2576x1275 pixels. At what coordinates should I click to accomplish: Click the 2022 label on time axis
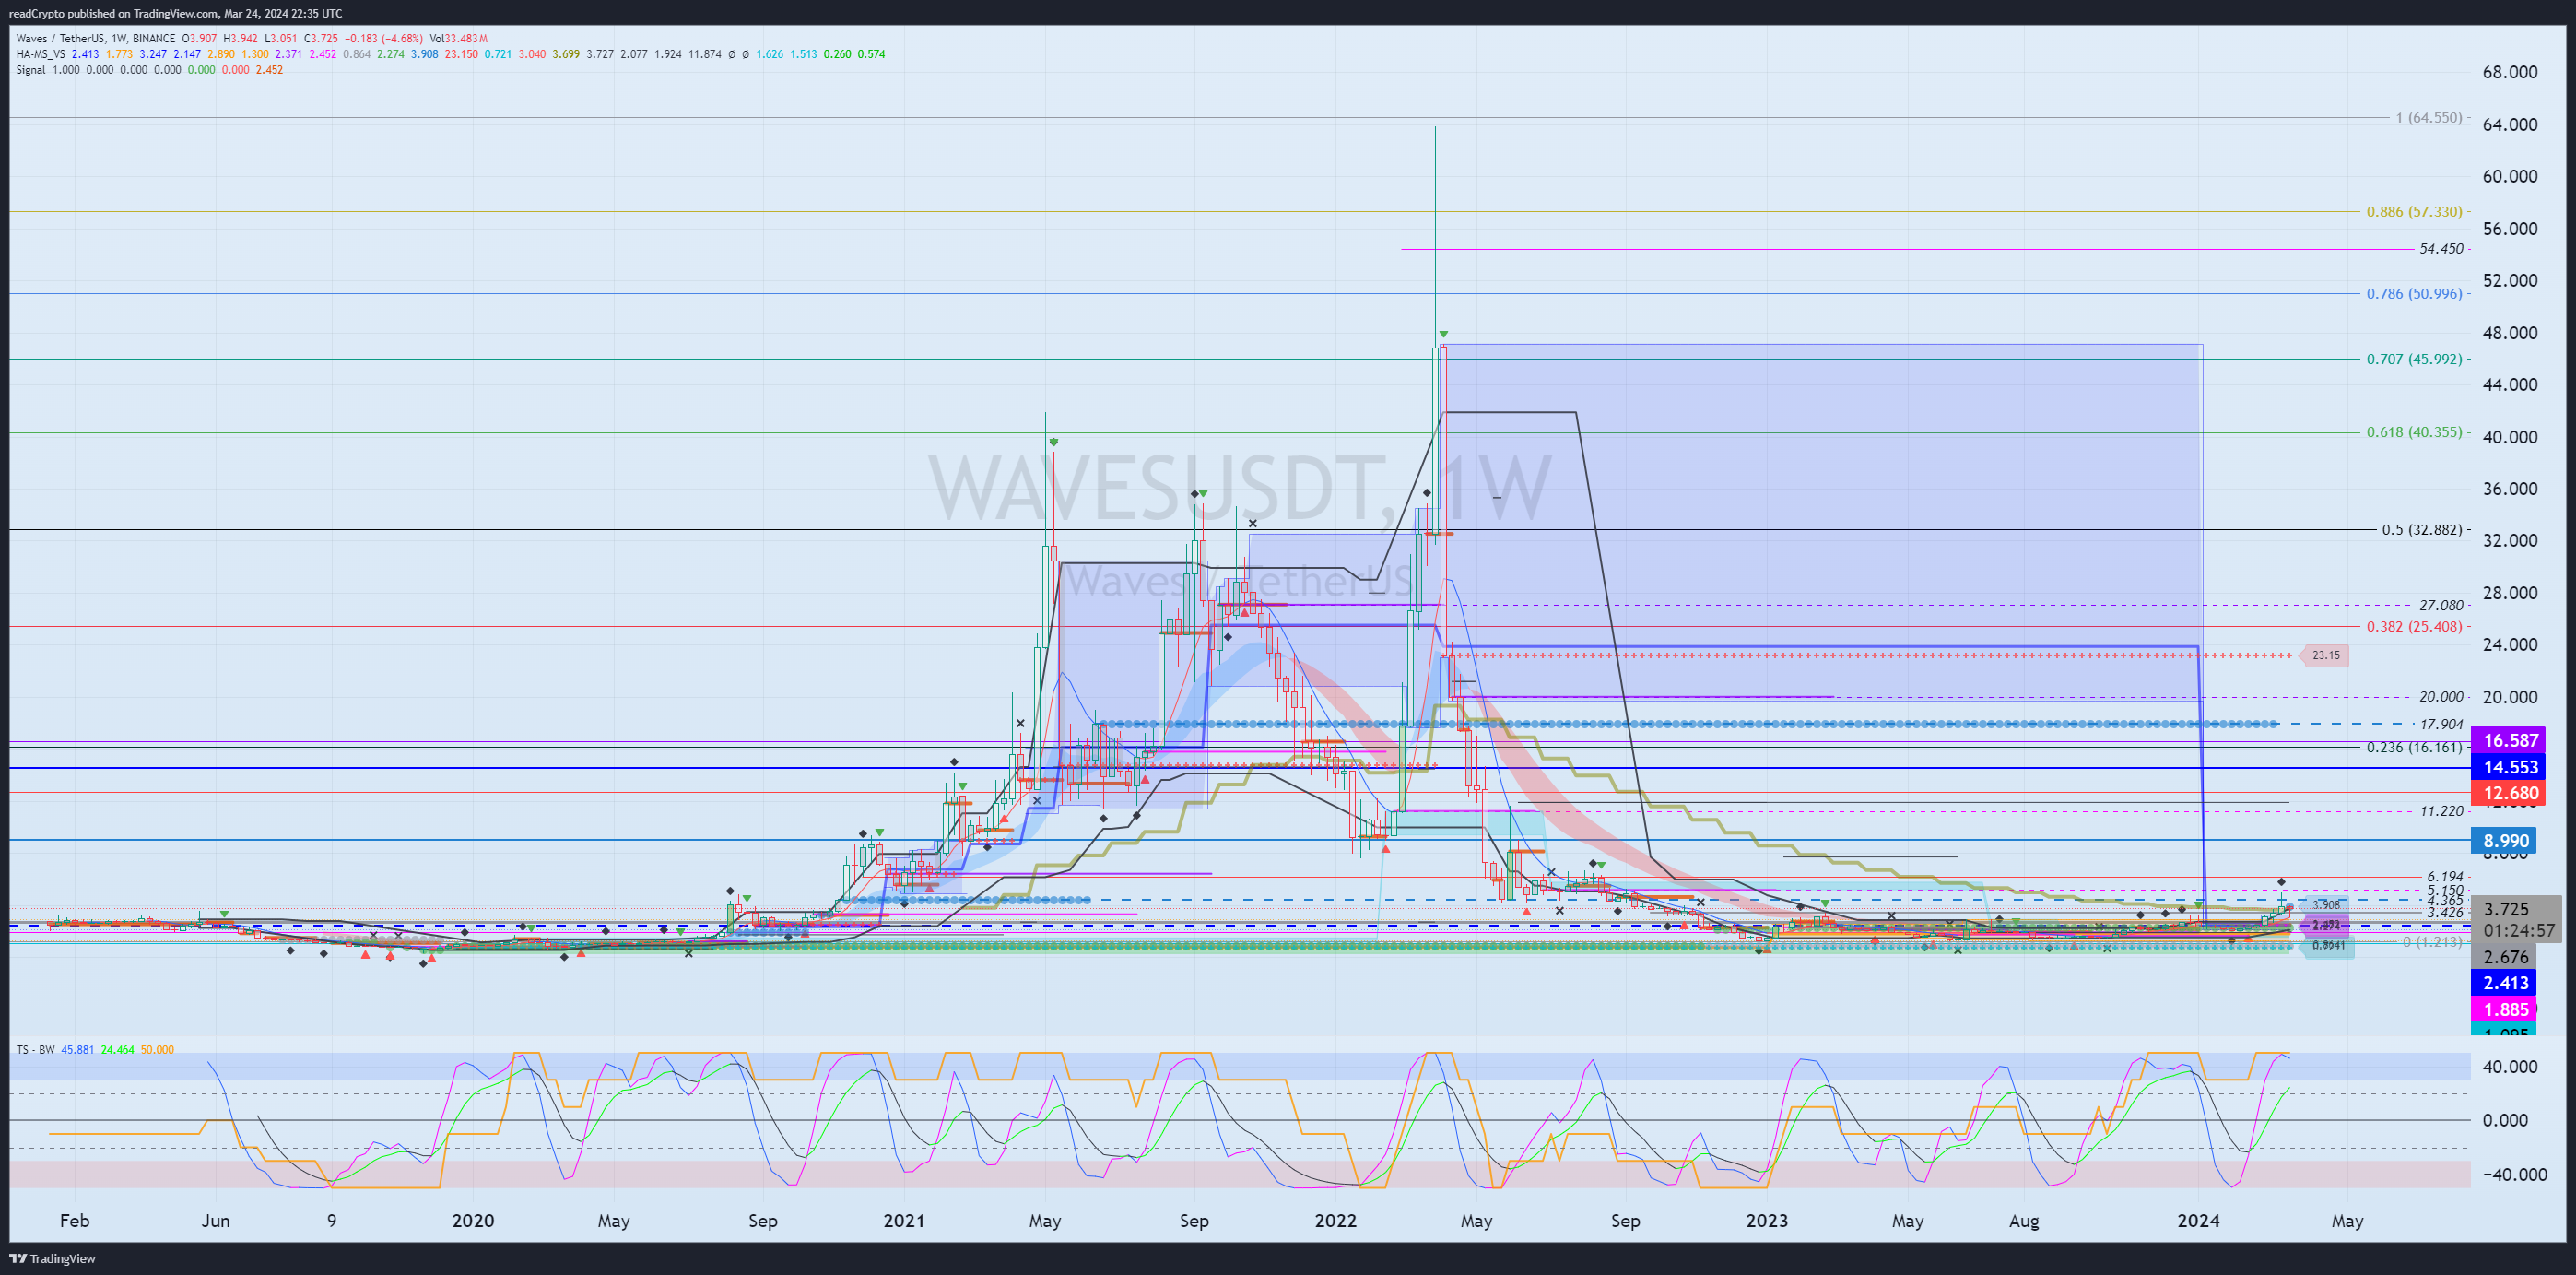click(1336, 1221)
